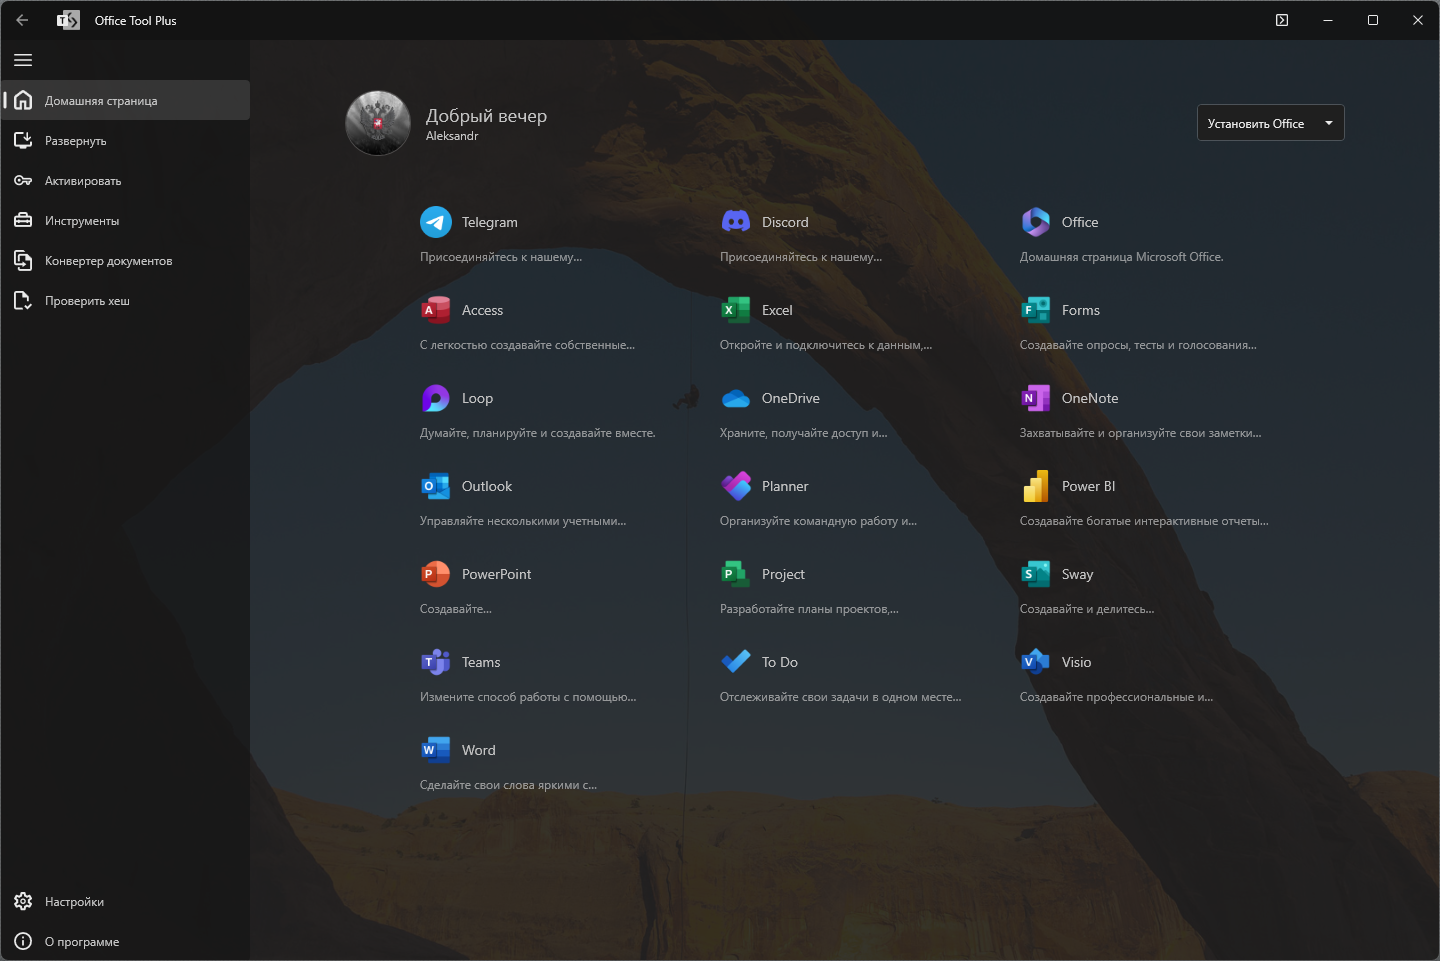Screen dimensions: 1440x961
Task: Toggle the hamburger navigation menu
Action: pos(23,60)
